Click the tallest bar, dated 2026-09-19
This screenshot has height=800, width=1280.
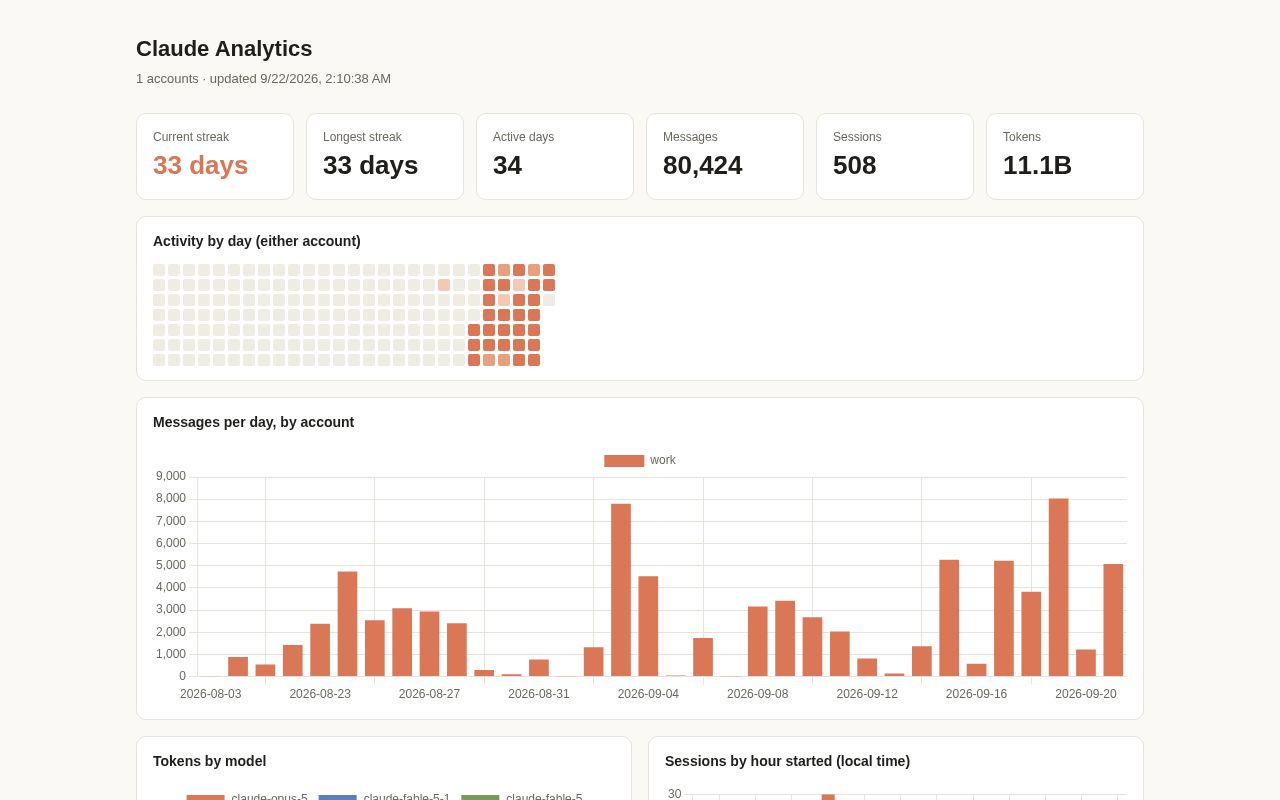[1058, 587]
